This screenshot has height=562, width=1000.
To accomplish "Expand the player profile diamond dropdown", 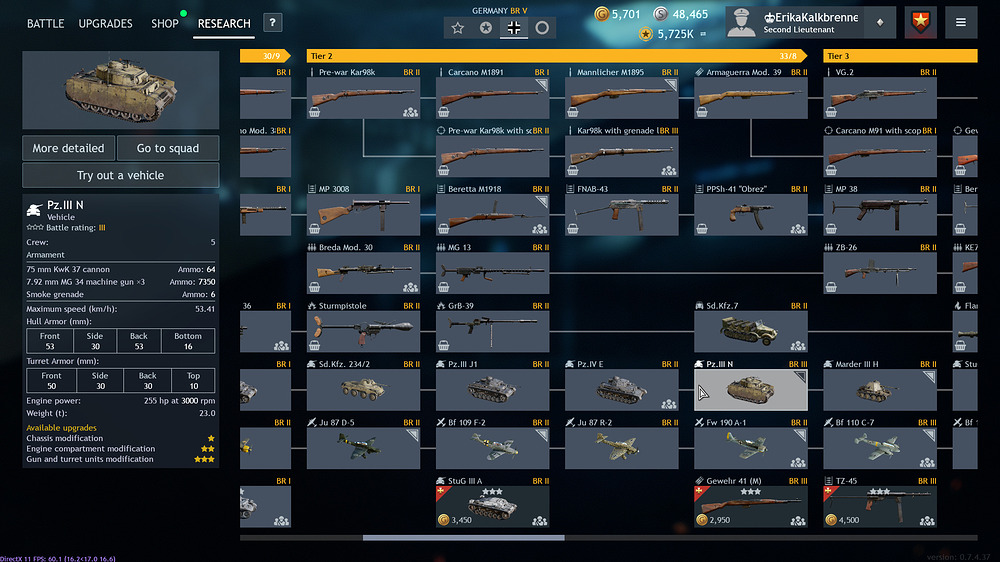I will (880, 23).
